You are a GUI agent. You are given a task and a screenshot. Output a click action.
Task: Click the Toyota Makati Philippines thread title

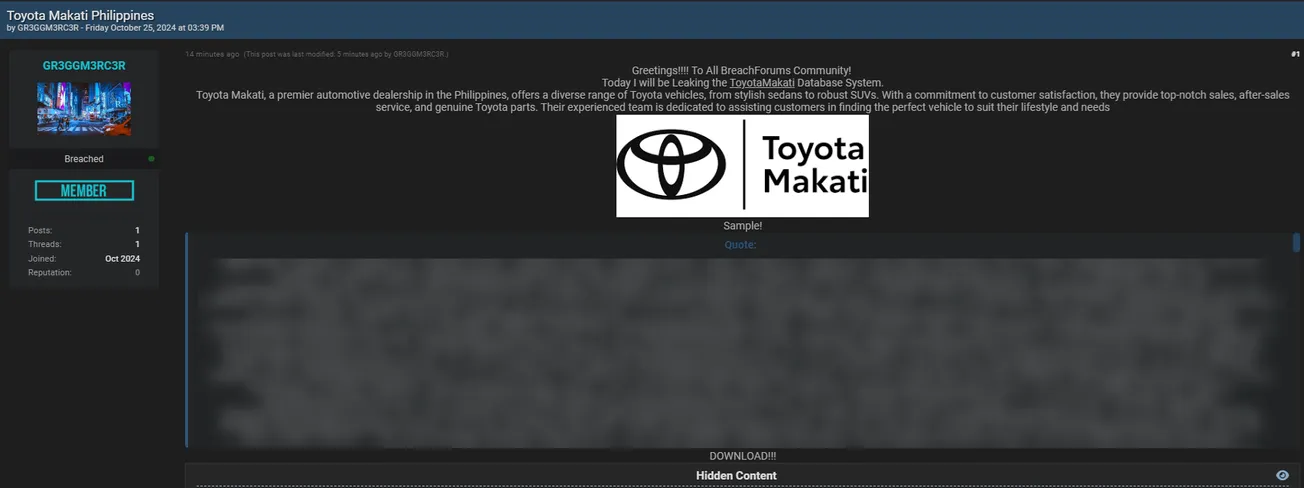pyautogui.click(x=80, y=15)
